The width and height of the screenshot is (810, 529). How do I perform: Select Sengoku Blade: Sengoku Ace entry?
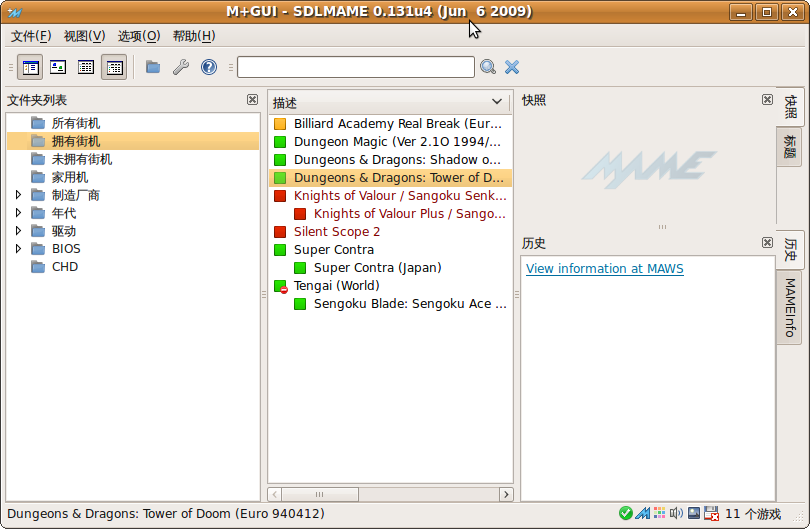coord(391,304)
